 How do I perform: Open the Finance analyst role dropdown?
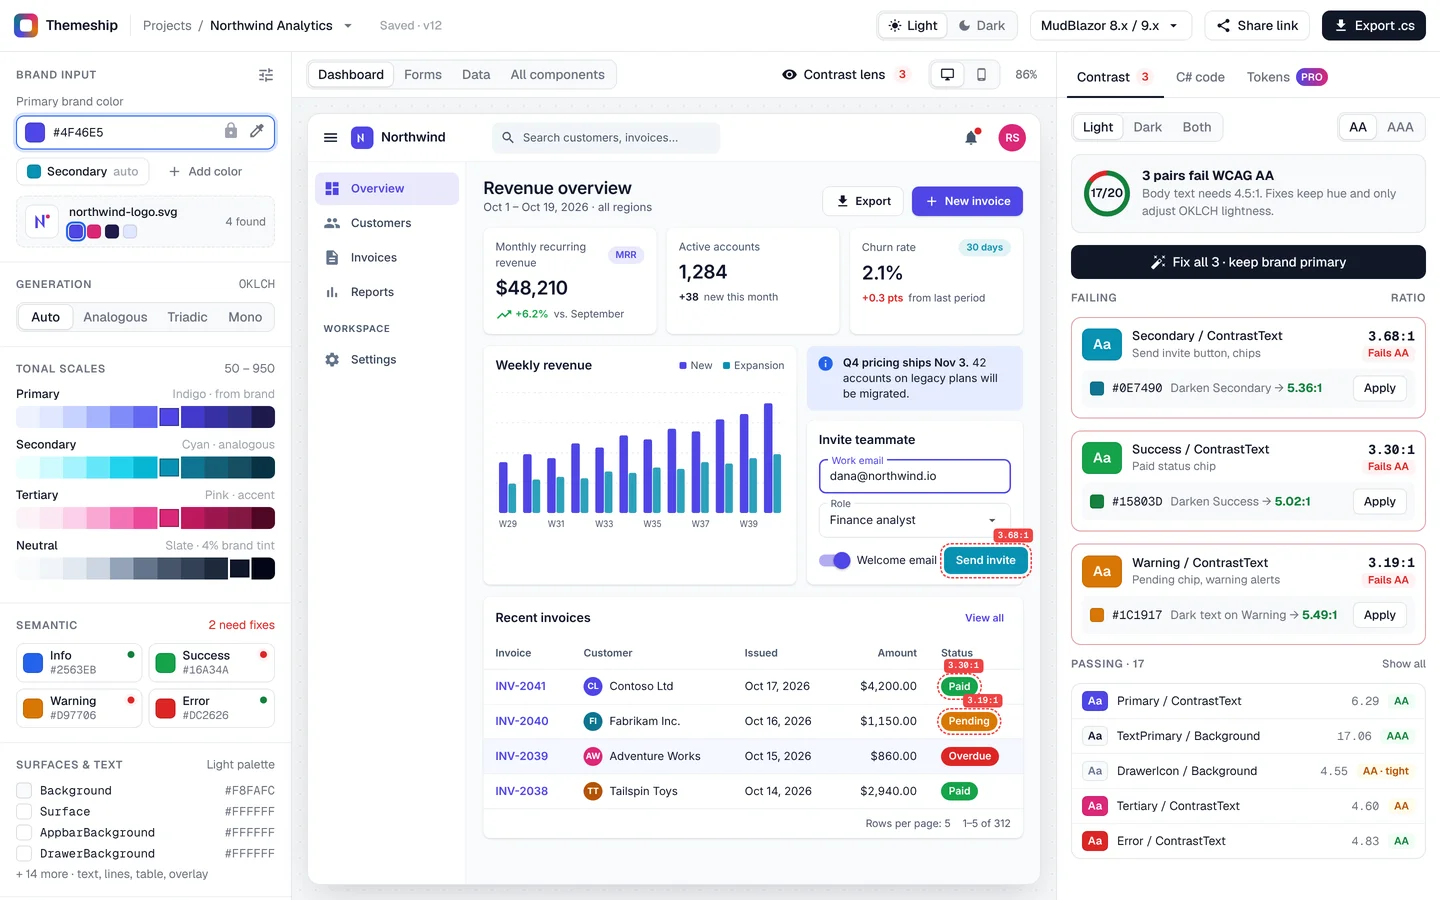[x=914, y=520]
